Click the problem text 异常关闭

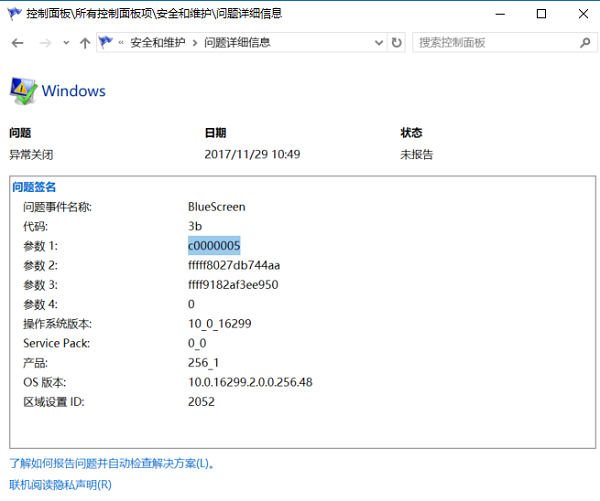tap(31, 155)
